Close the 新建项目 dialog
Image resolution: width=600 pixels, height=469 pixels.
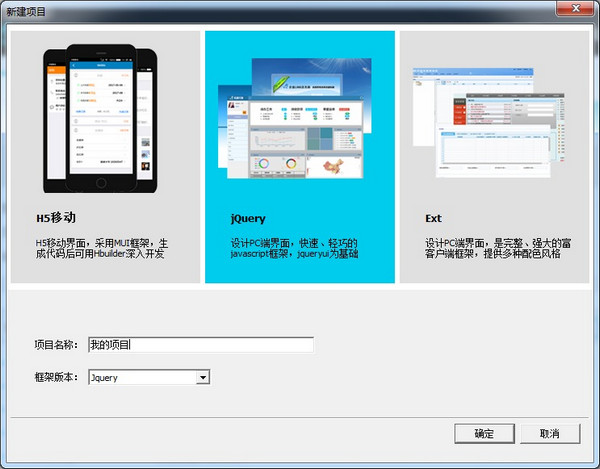[575, 8]
